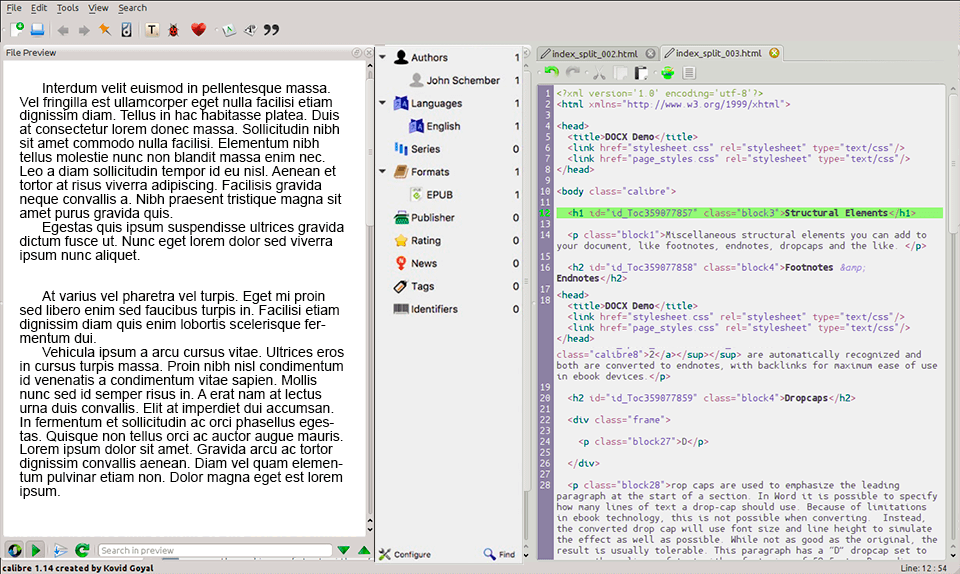This screenshot has width=960, height=574.
Task: Open the Tools menu
Action: click(x=67, y=8)
